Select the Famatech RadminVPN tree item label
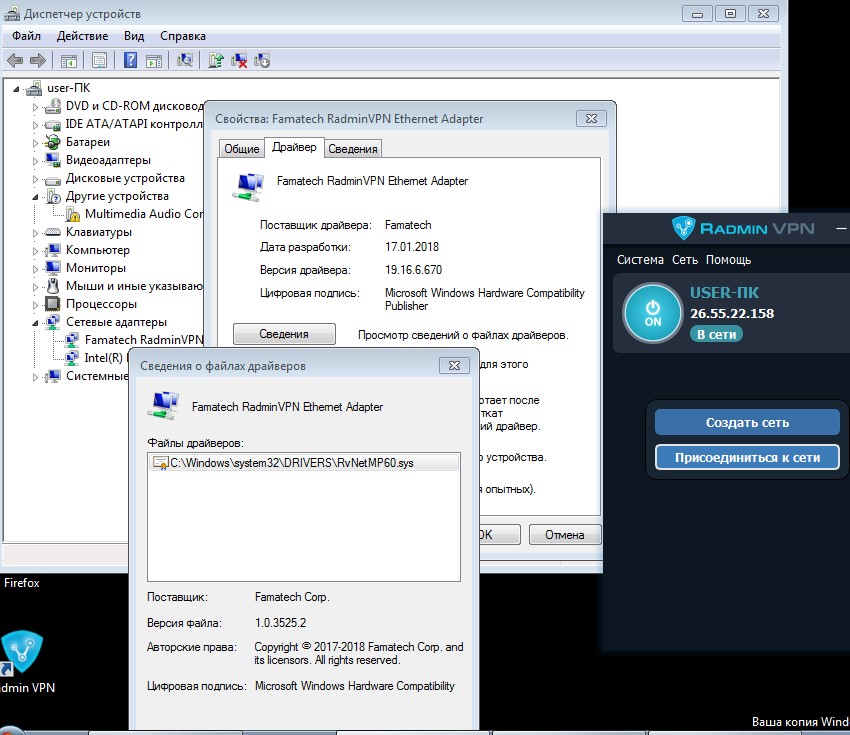The height and width of the screenshot is (735, 850). point(144,340)
